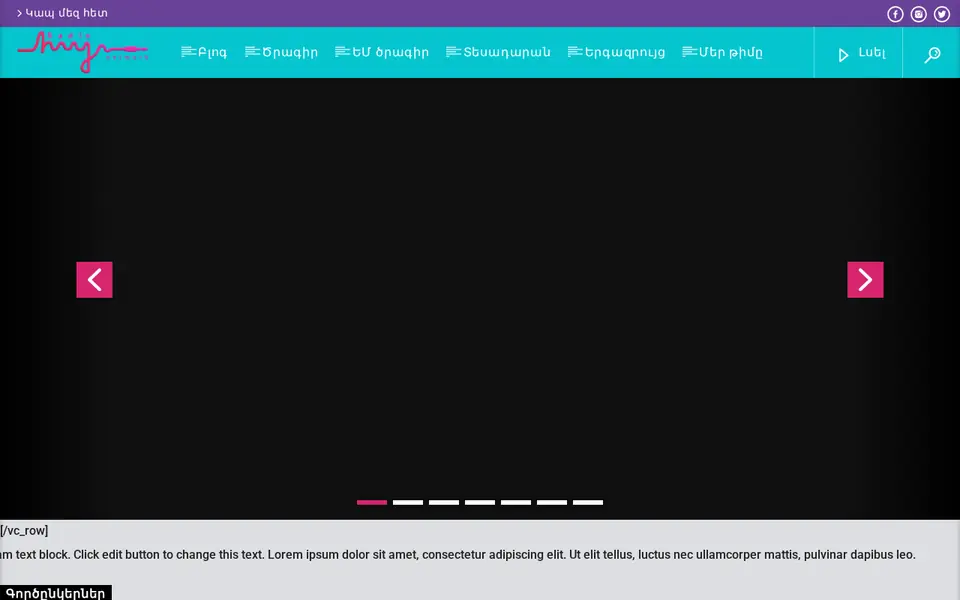Screen dimensions: 960x600
Task: Open the Երգացույց menu item
Action: click(617, 52)
